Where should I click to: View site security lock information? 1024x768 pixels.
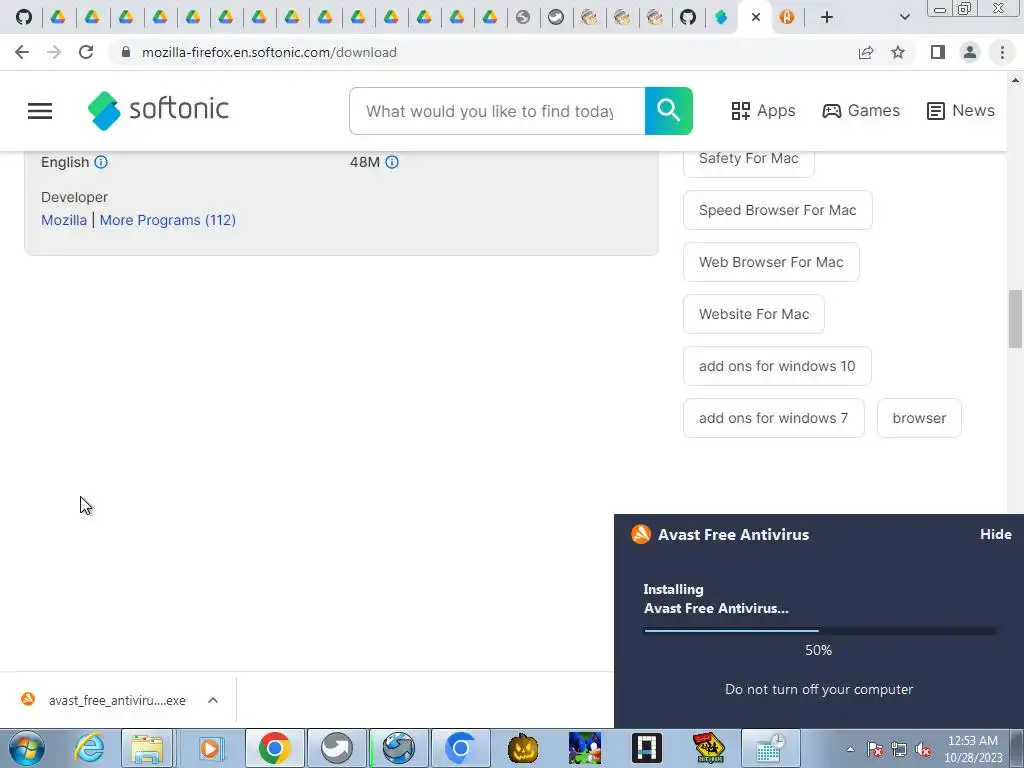pos(126,52)
